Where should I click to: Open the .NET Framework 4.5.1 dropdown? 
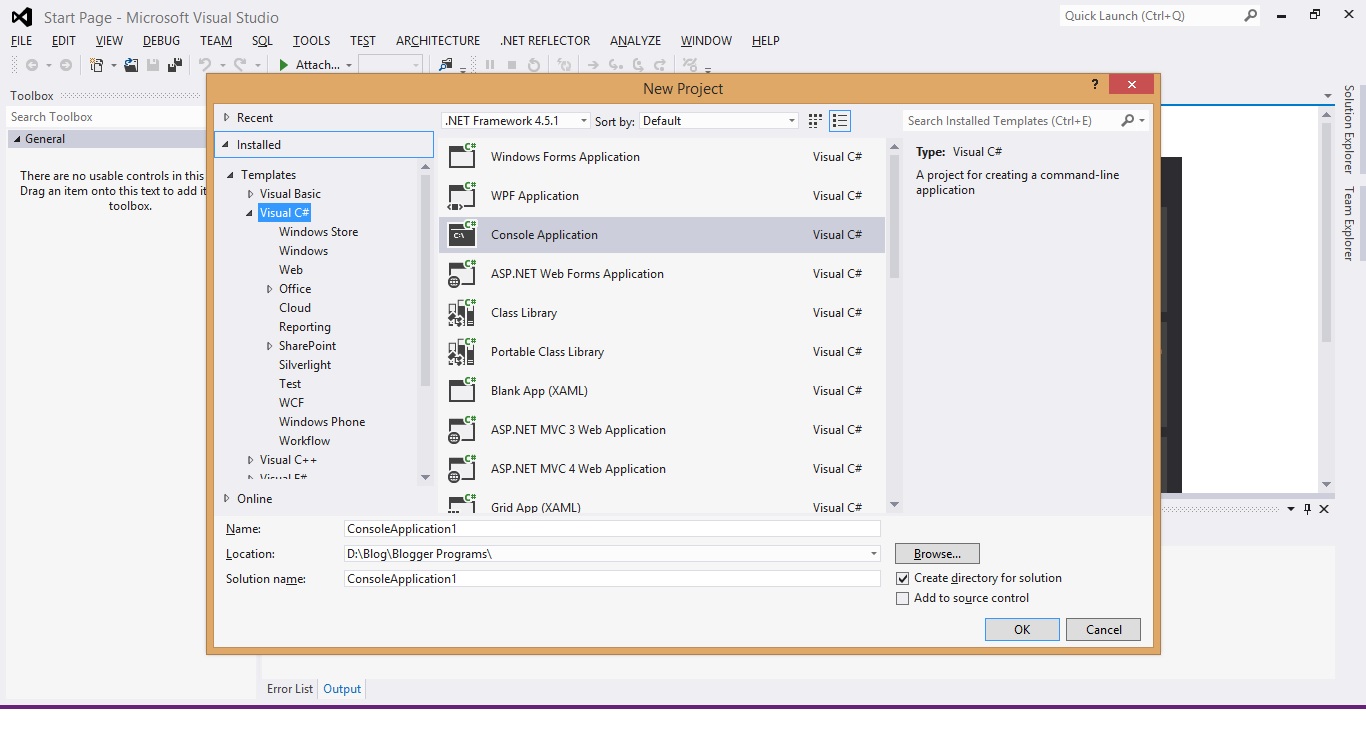click(x=583, y=120)
